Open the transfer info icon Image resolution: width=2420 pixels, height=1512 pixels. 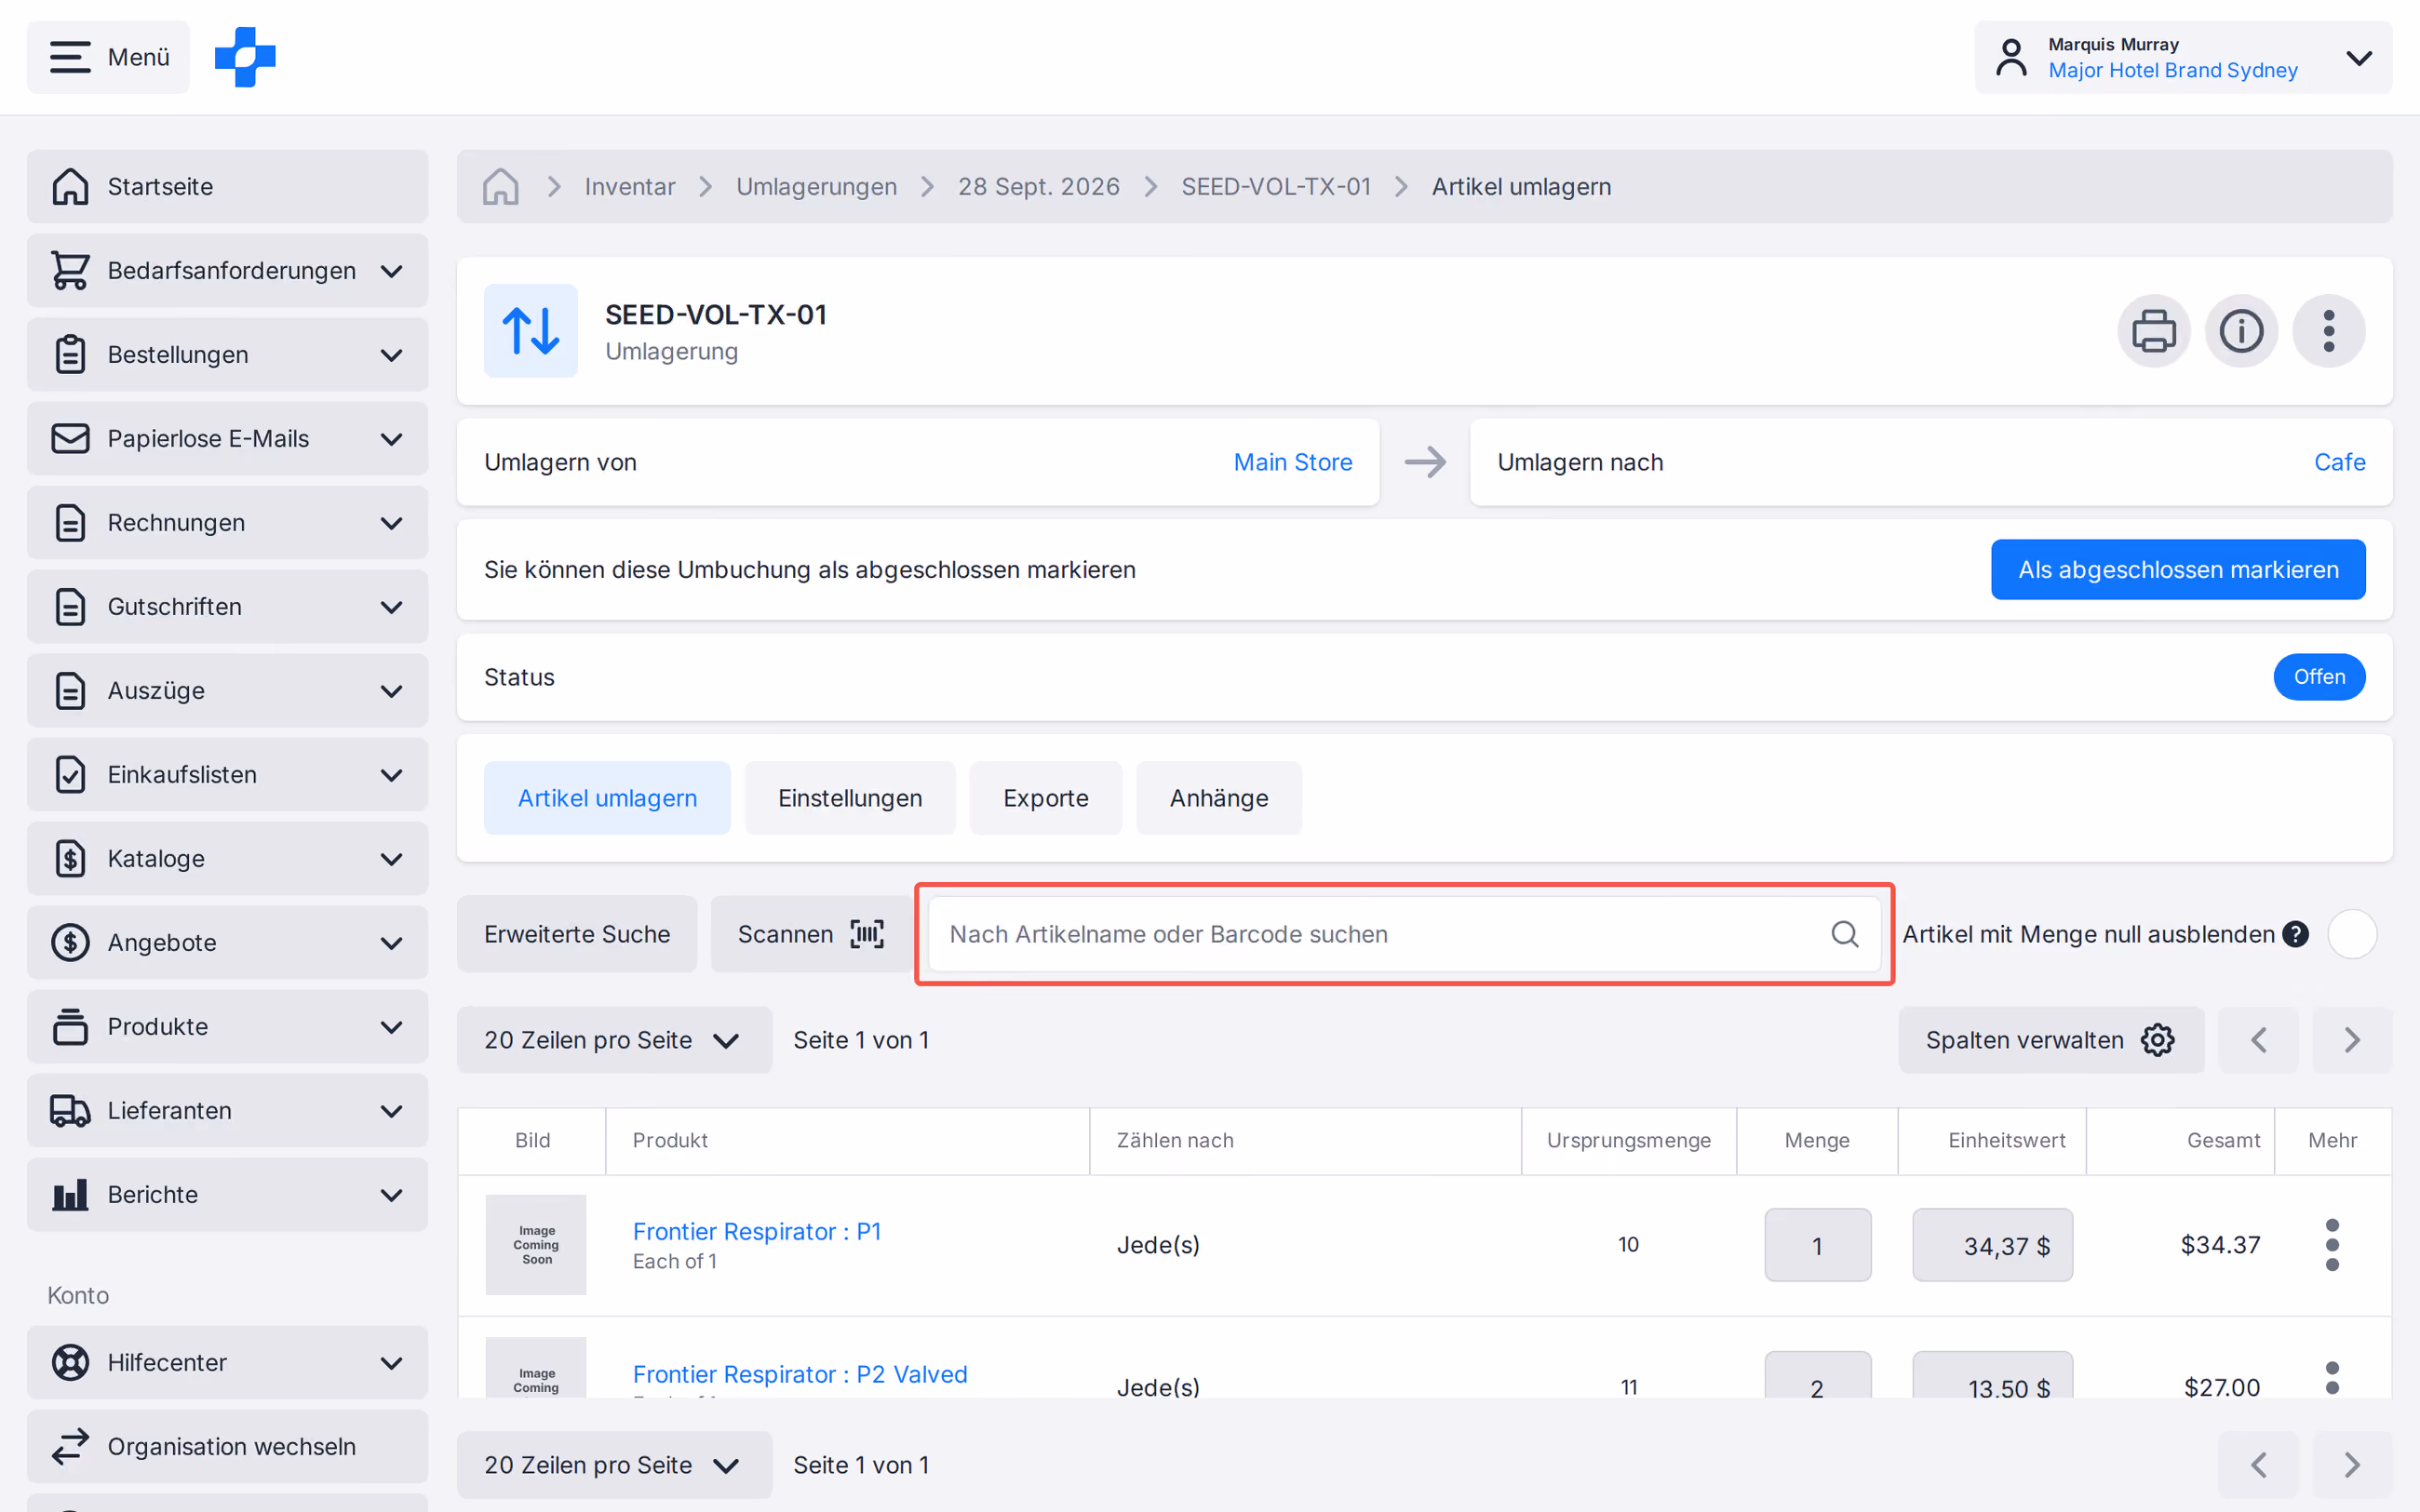click(2241, 331)
